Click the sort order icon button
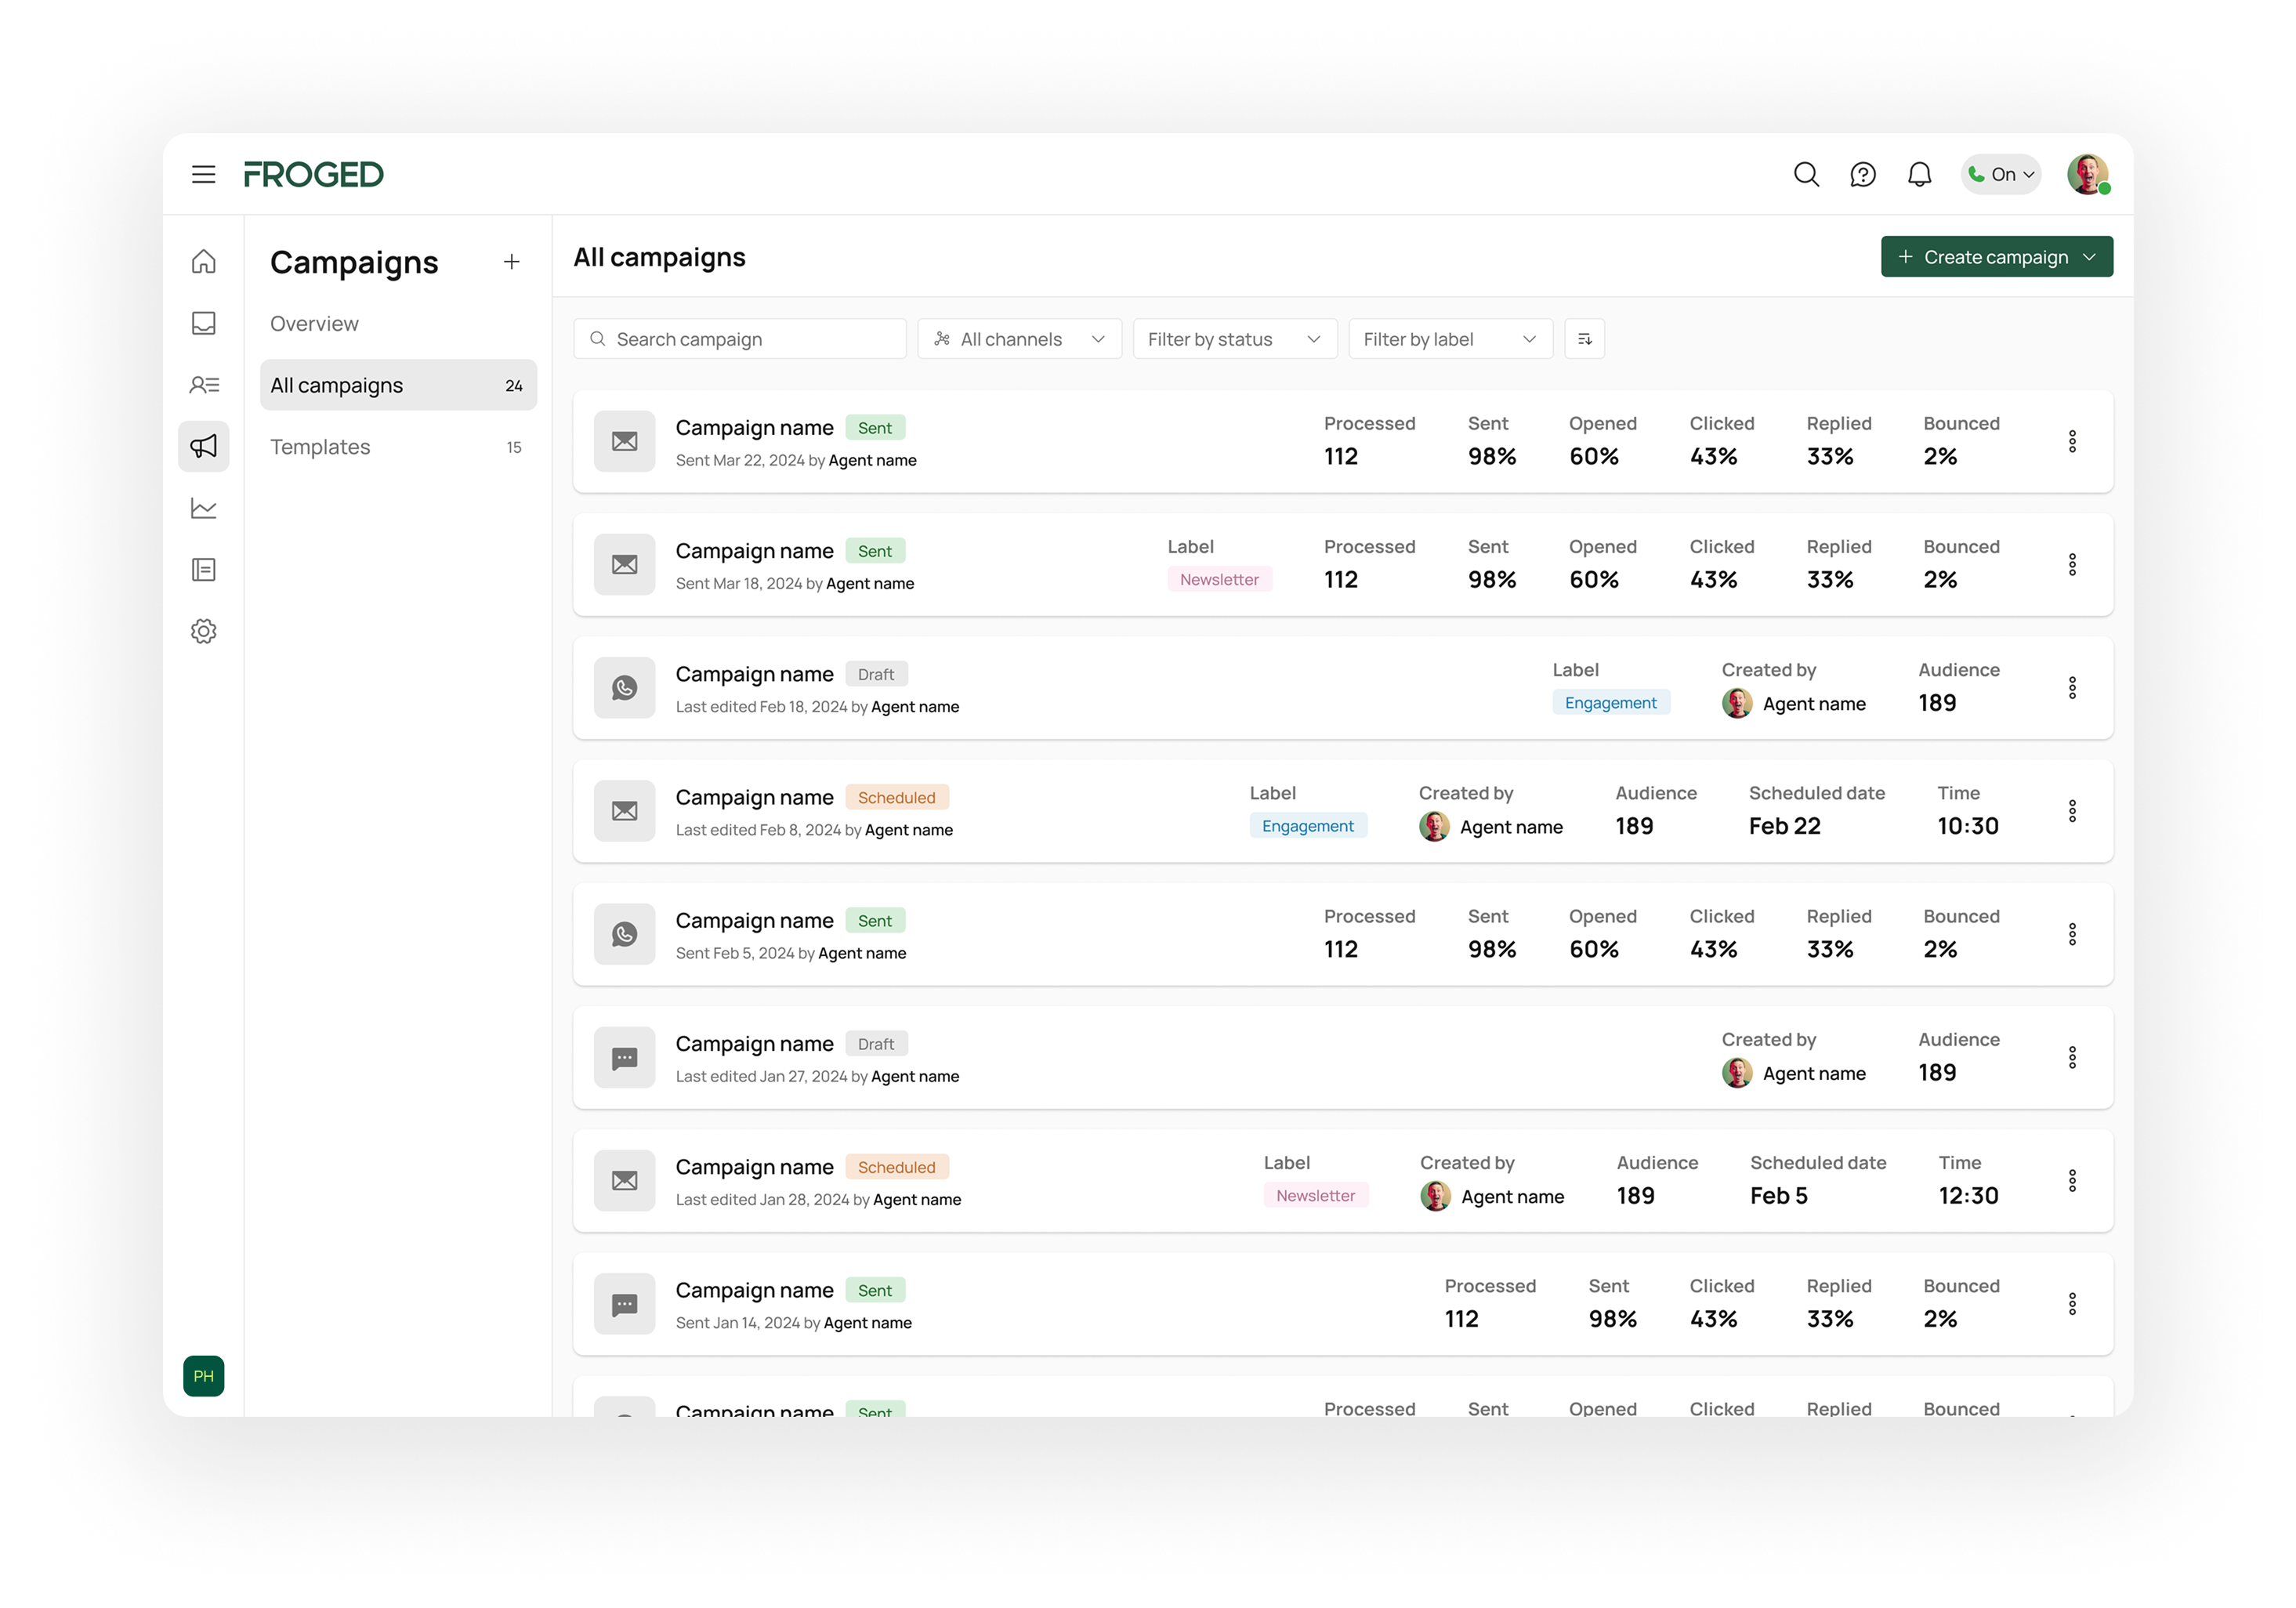Image resolution: width=2296 pixels, height=1608 pixels. click(1584, 339)
